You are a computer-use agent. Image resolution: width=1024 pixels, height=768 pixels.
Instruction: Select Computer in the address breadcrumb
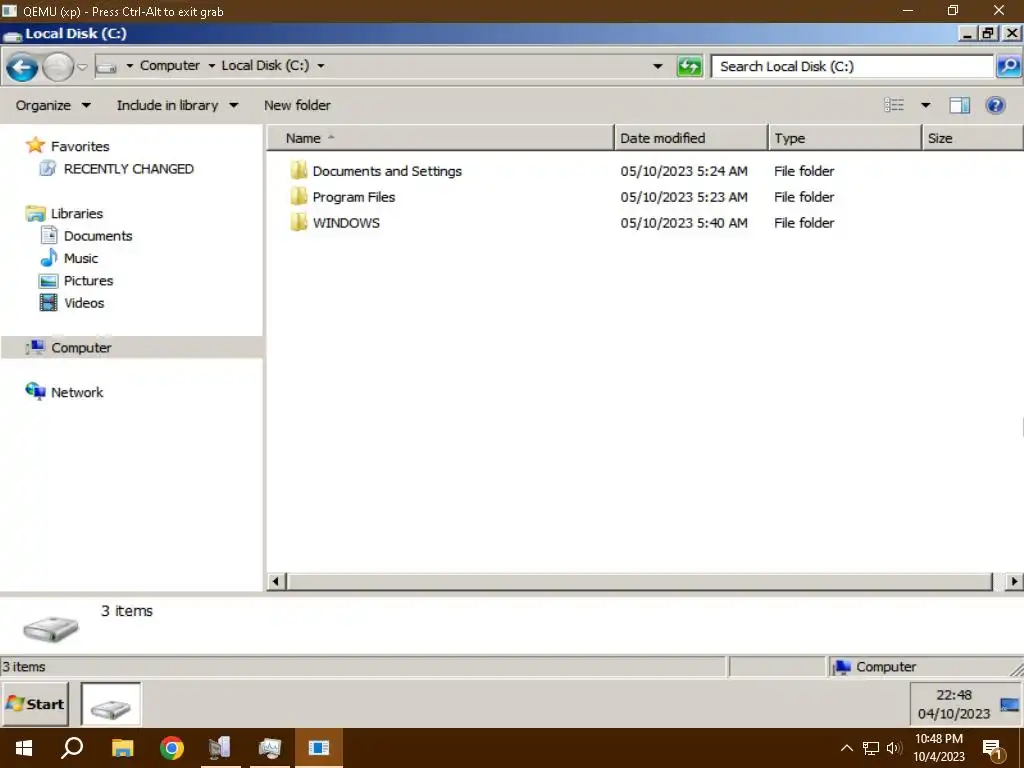[x=170, y=65]
